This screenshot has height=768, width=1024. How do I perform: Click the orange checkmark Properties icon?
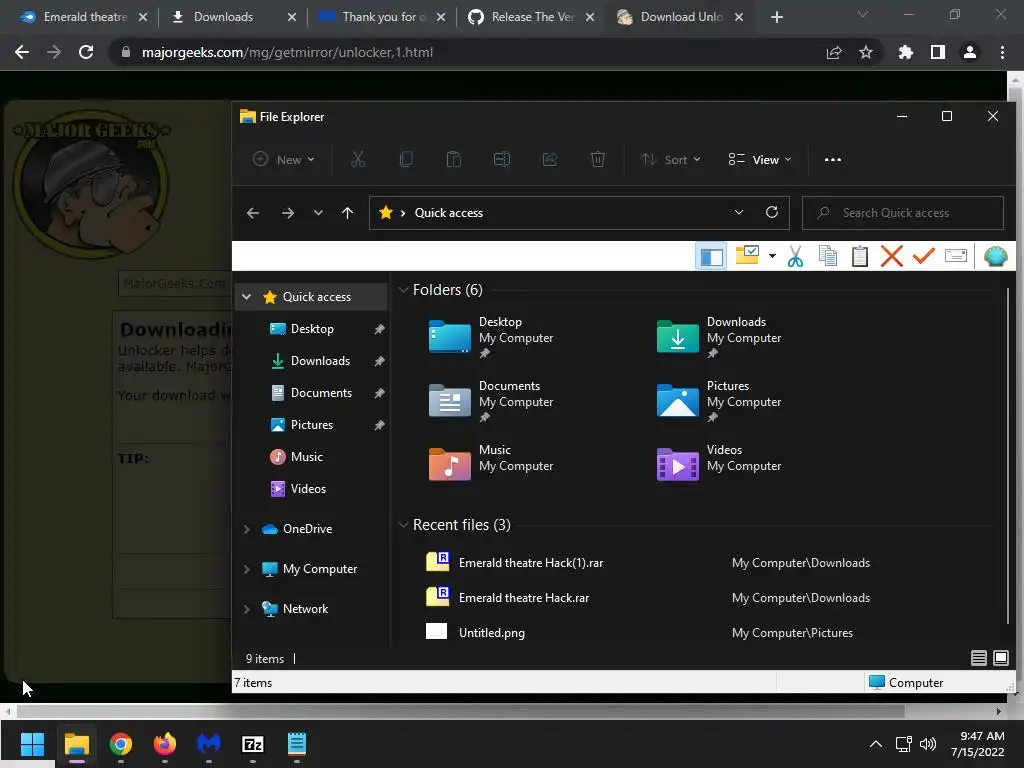(x=923, y=256)
